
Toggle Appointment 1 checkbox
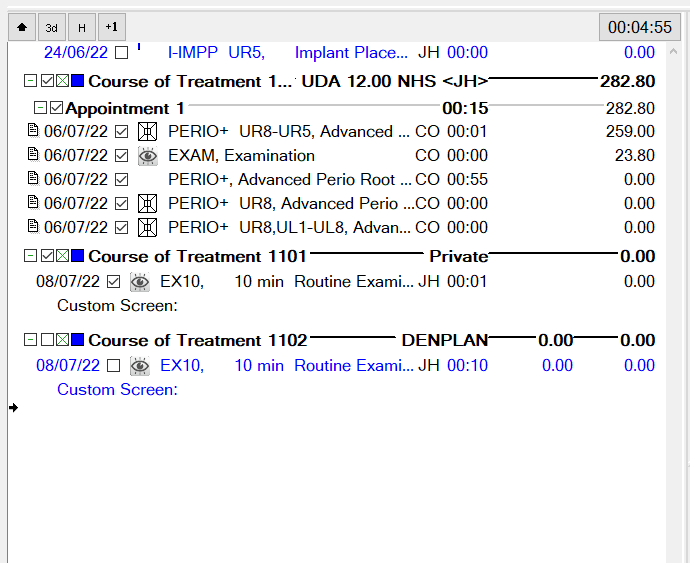[56, 107]
